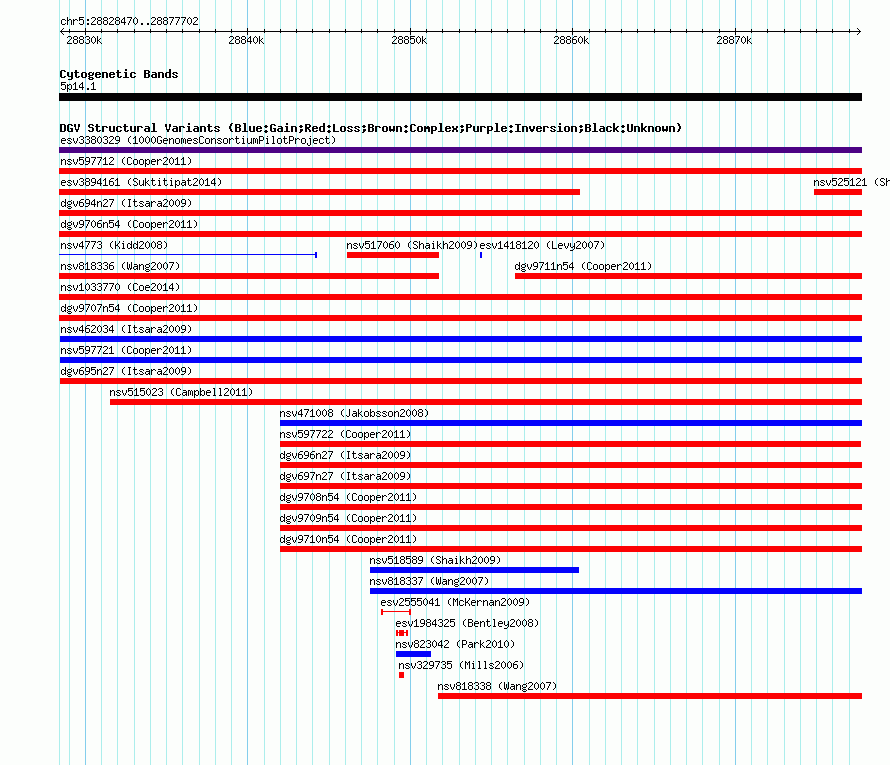The height and width of the screenshot is (765, 890).
Task: Click dgv9710n54 (Cooper2011) label
Action: (348, 539)
